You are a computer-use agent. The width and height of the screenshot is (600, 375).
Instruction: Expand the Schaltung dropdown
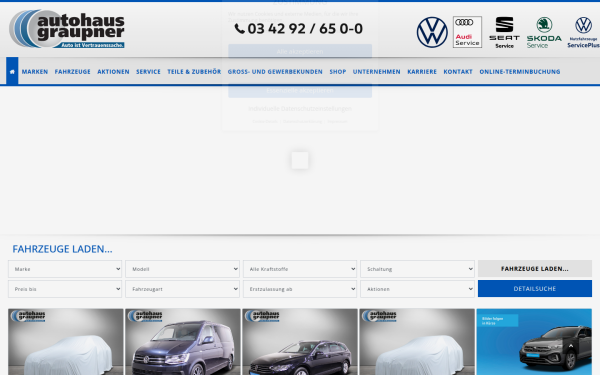417,269
